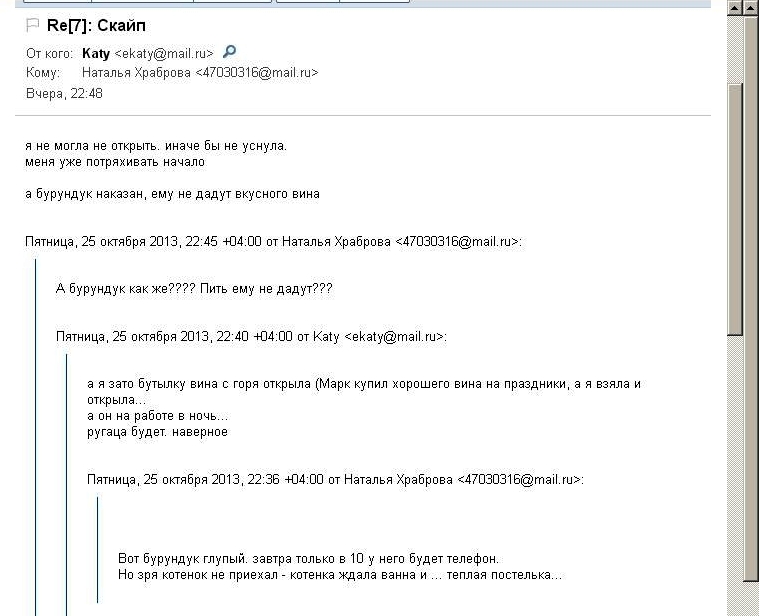The width and height of the screenshot is (759, 616).
Task: Click the inner scrollbar thumb
Action: pos(734,209)
